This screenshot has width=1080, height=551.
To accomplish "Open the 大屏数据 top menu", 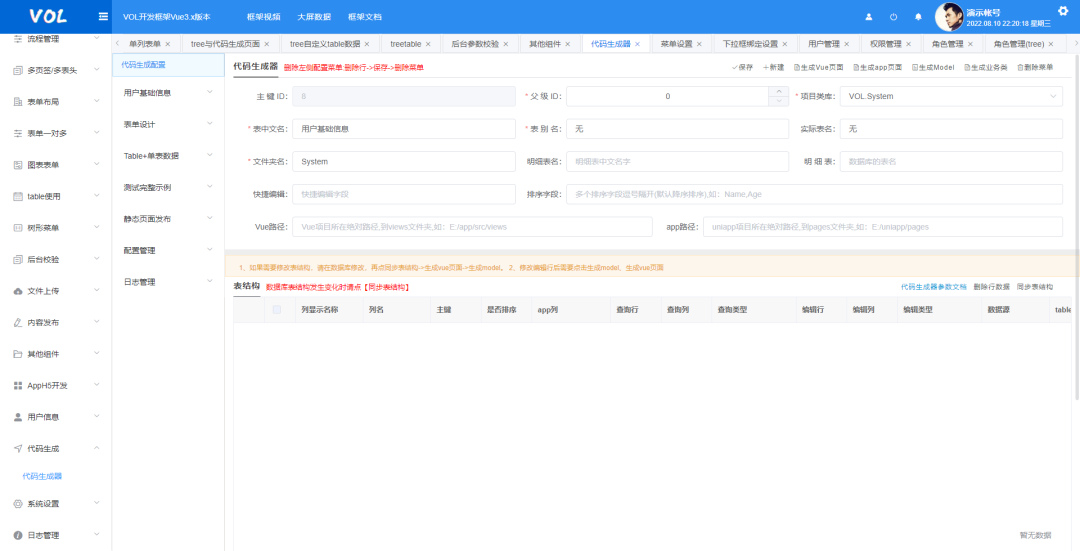I will pos(314,17).
